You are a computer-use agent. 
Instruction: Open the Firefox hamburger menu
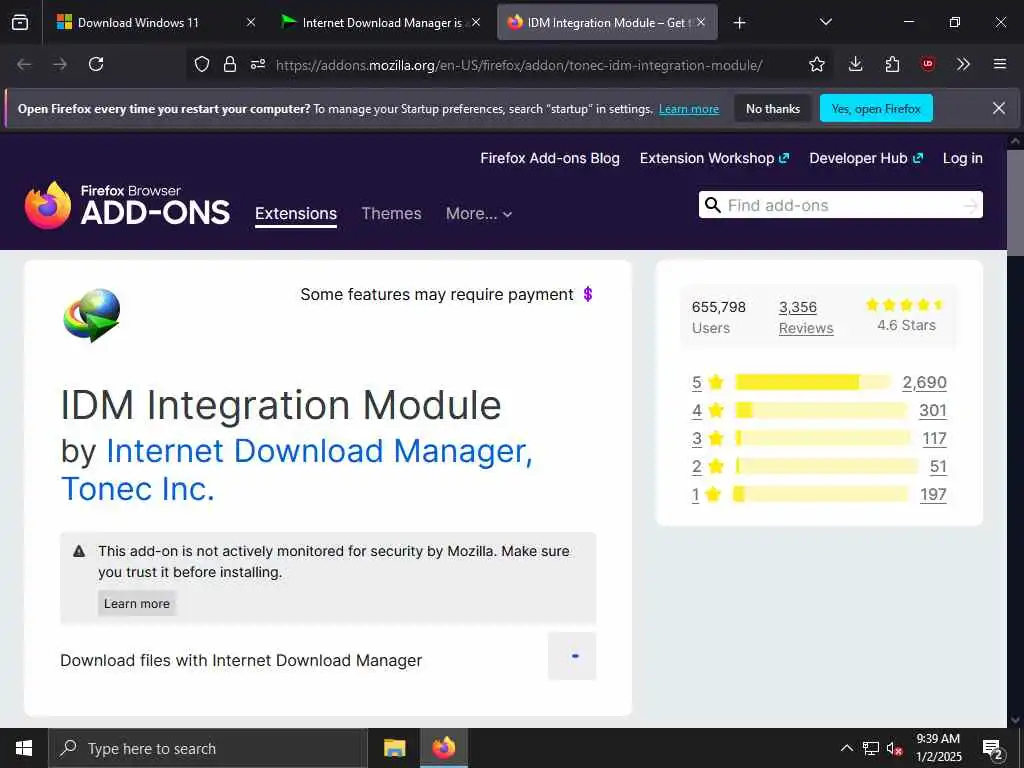pos(999,64)
